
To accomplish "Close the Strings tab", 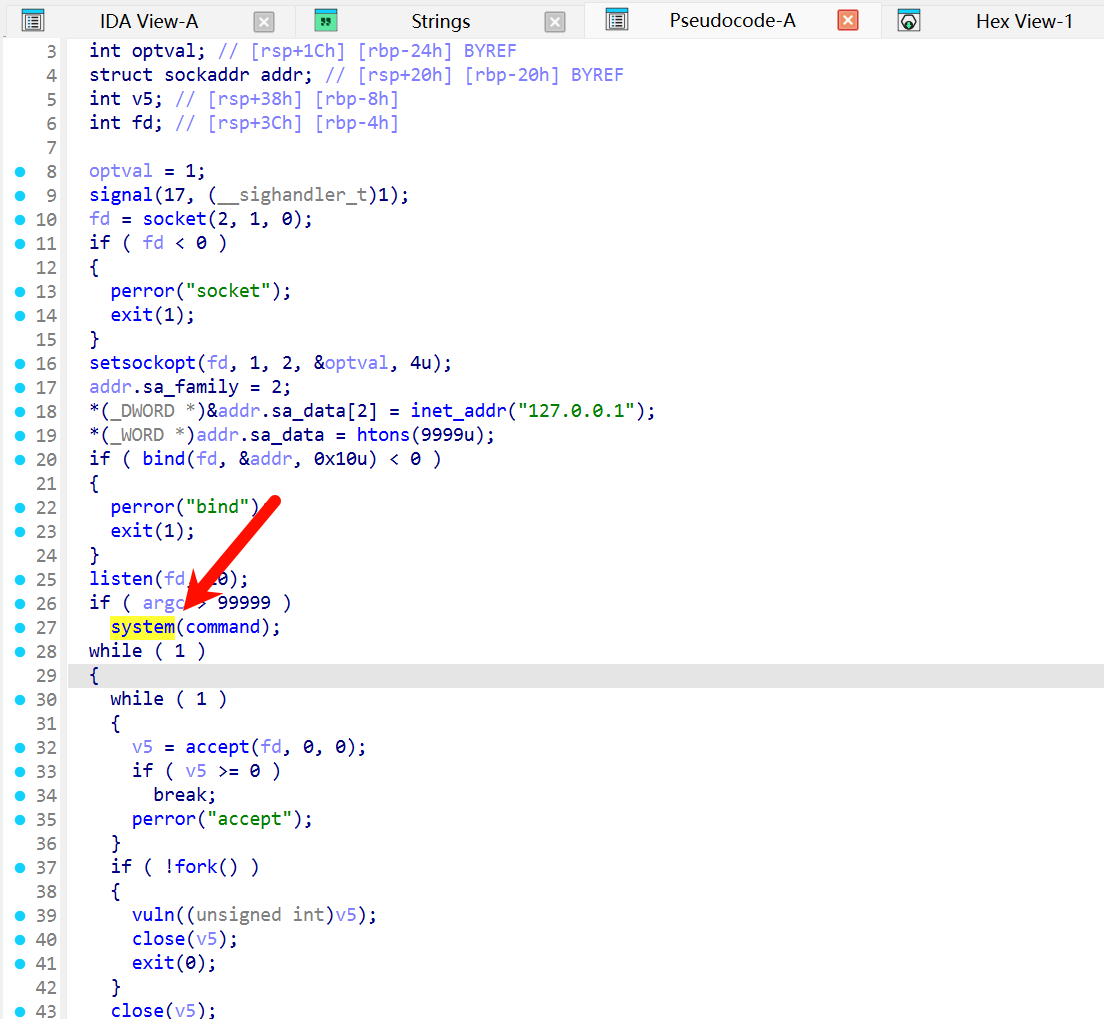I will click(555, 22).
